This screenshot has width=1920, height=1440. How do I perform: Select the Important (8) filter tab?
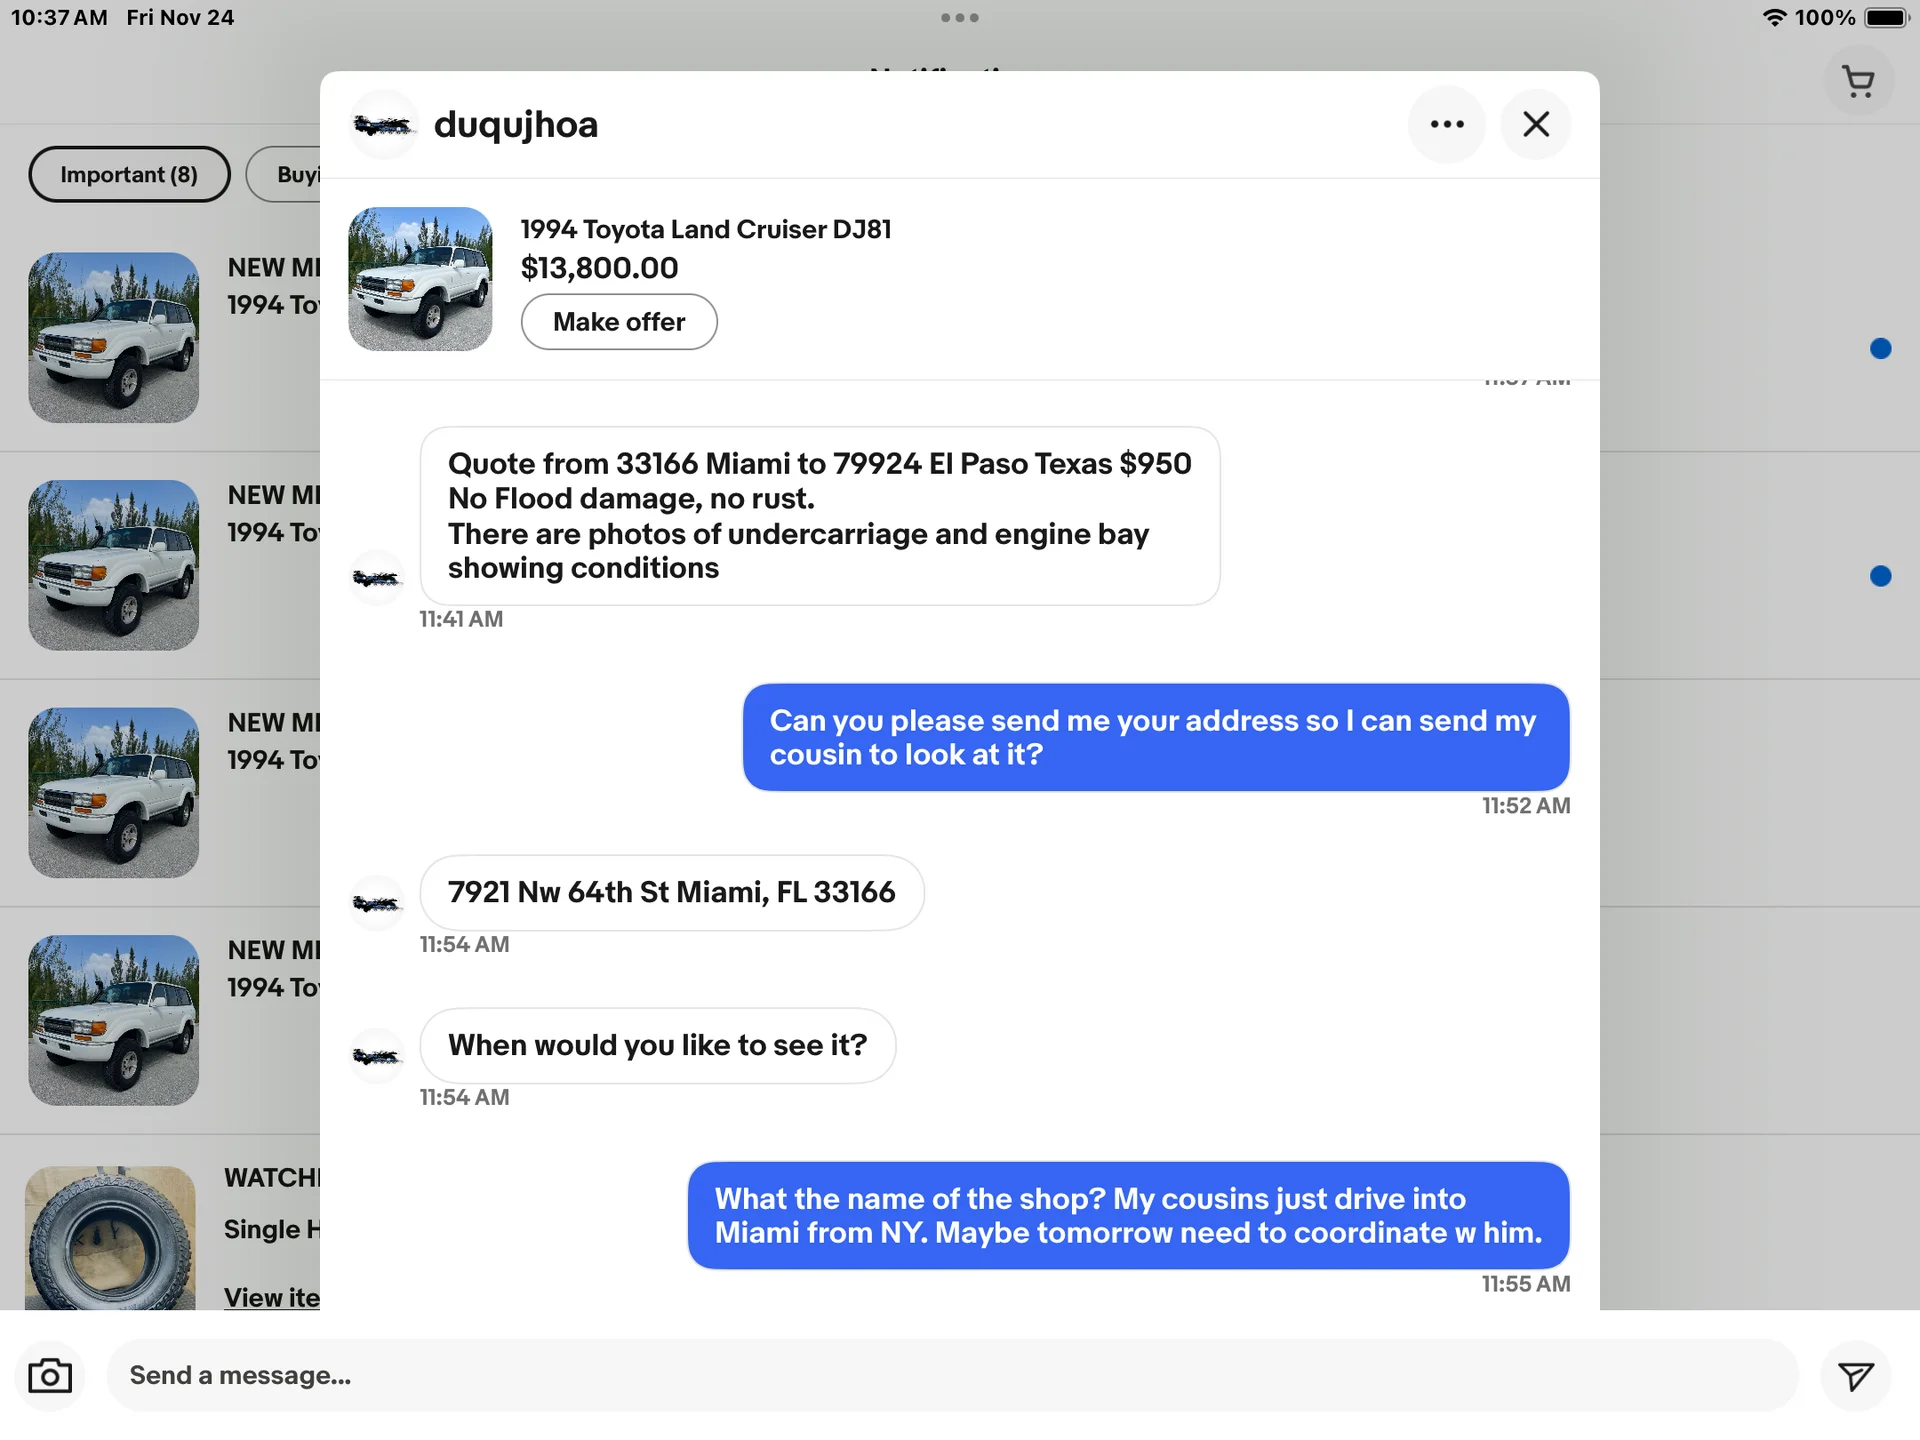[129, 174]
